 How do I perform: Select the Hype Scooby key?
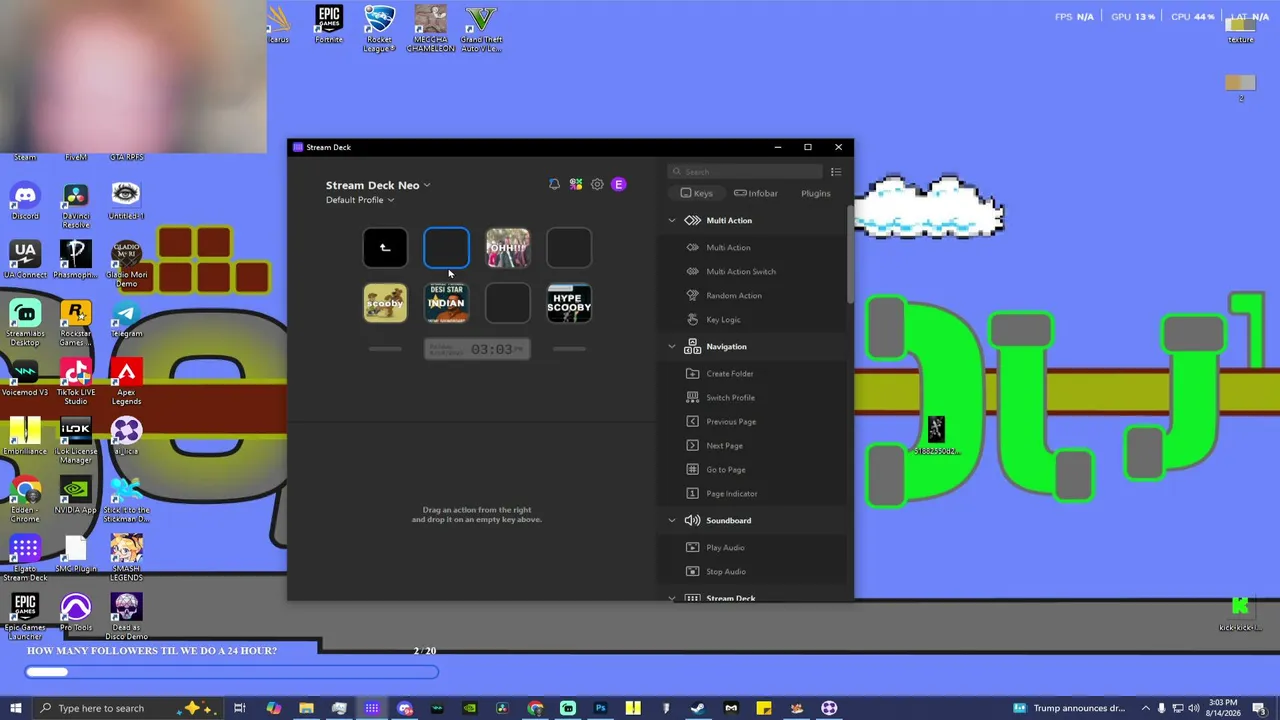(x=569, y=303)
